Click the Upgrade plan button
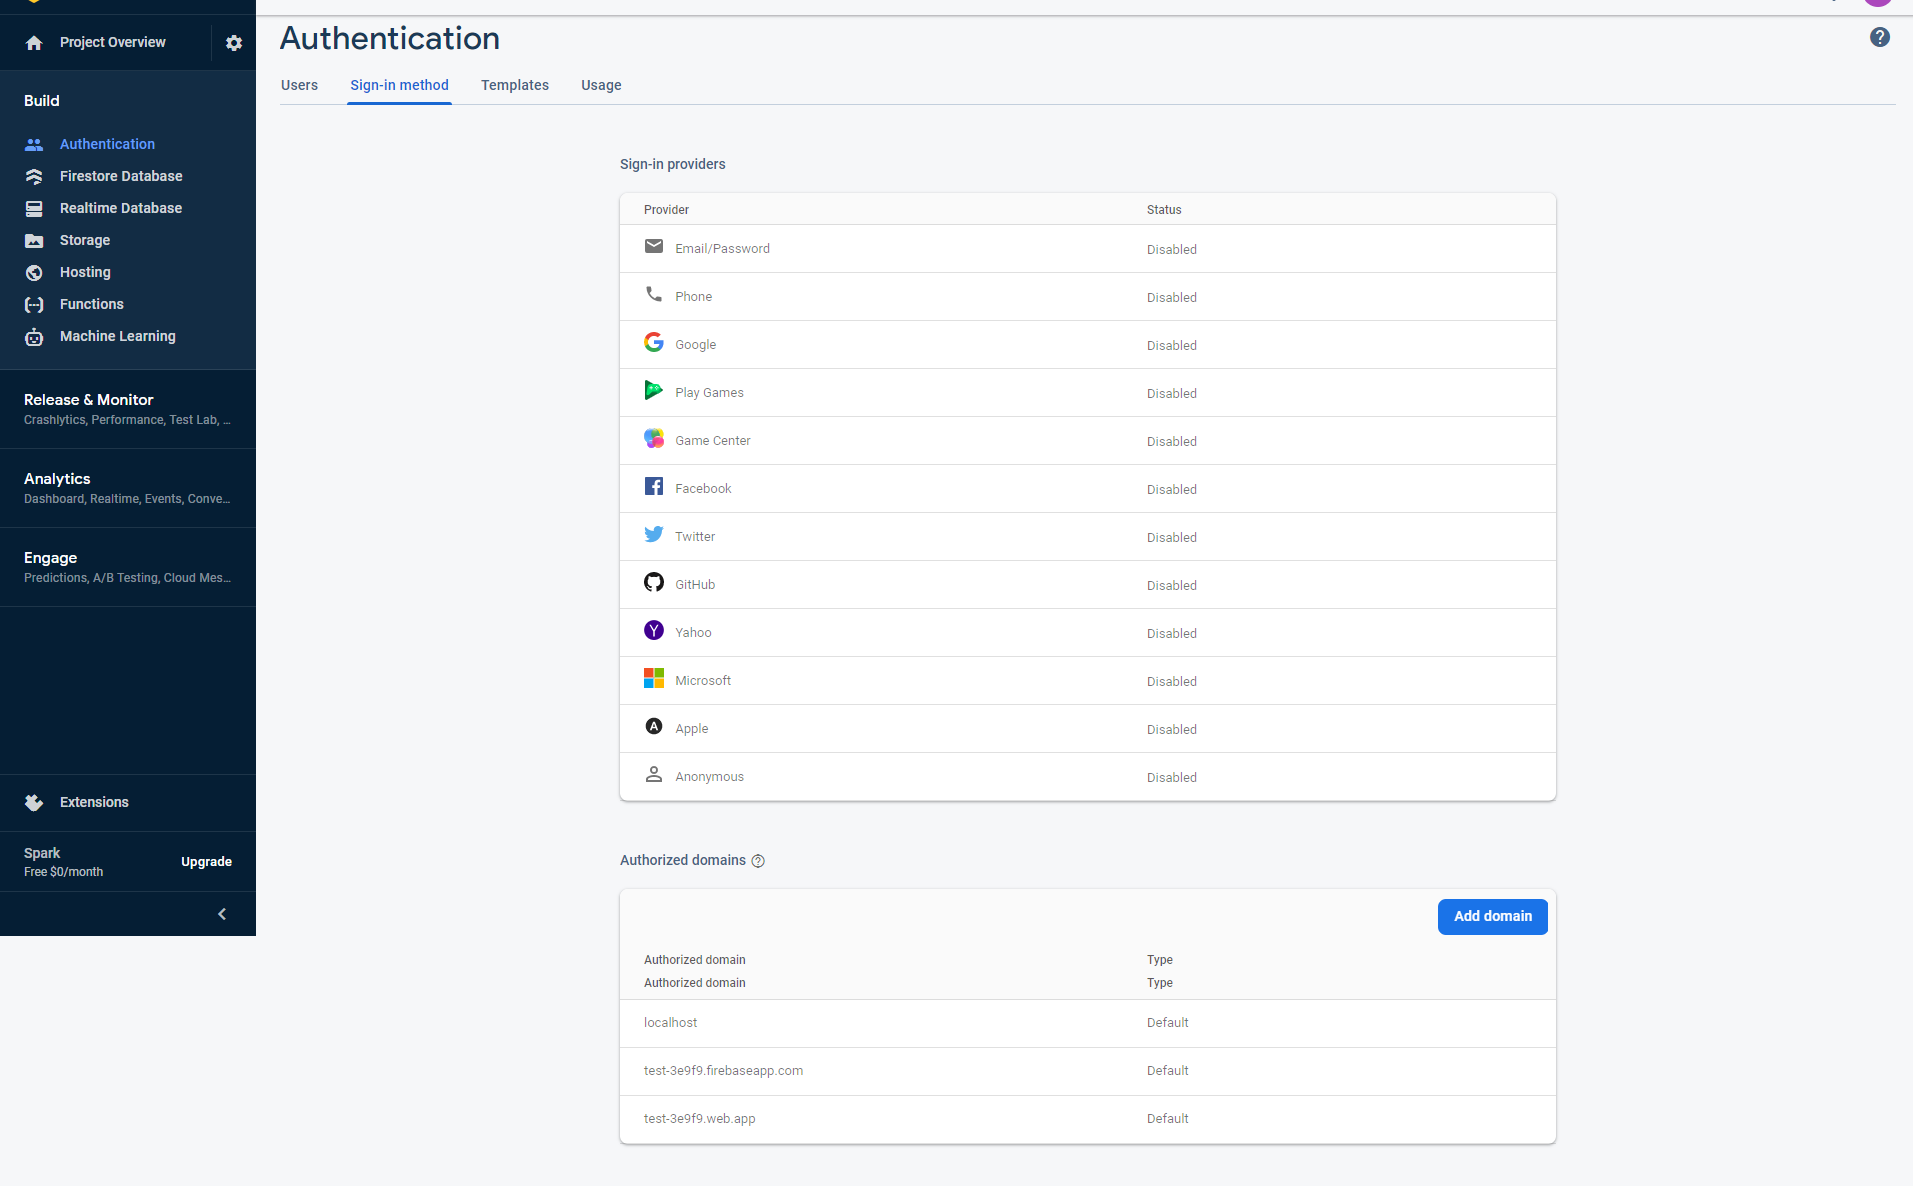Viewport: 1913px width, 1186px height. (x=206, y=862)
